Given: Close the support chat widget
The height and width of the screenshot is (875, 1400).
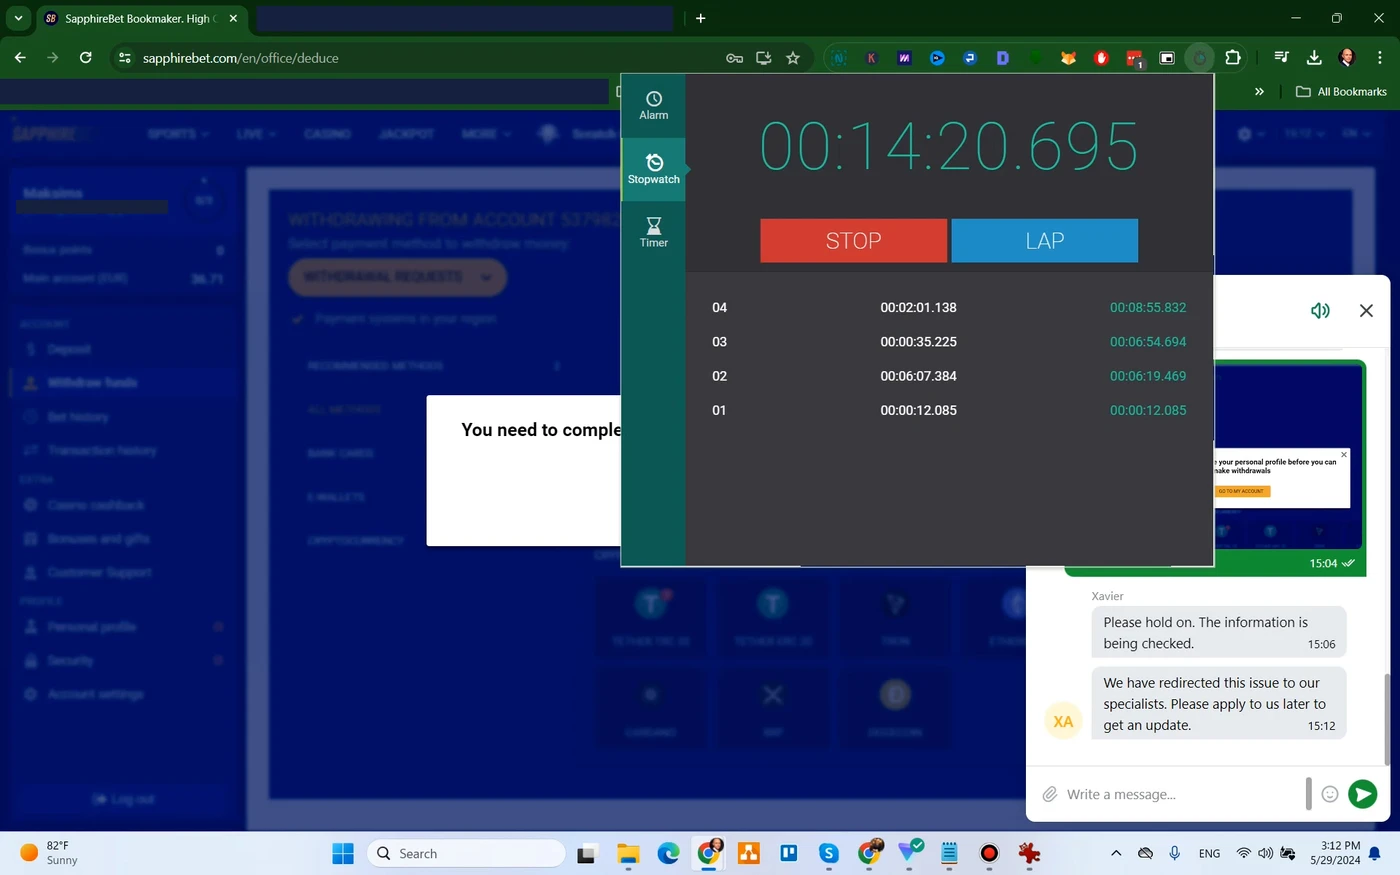Looking at the screenshot, I should 1366,311.
